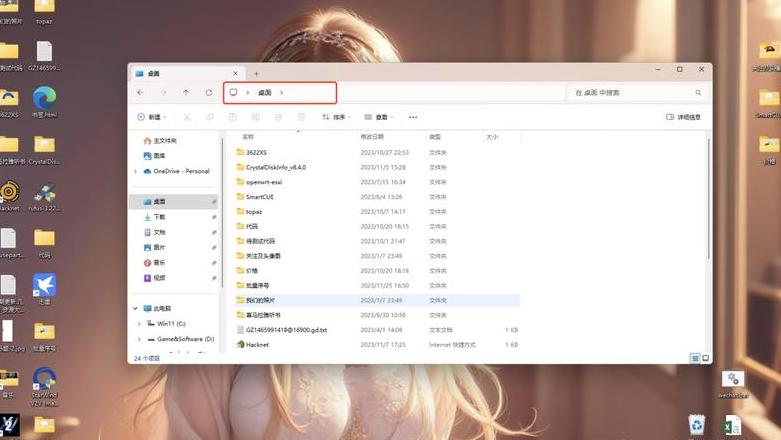Click the Share icon in toolbar
This screenshot has width=781, height=440.
tap(278, 117)
